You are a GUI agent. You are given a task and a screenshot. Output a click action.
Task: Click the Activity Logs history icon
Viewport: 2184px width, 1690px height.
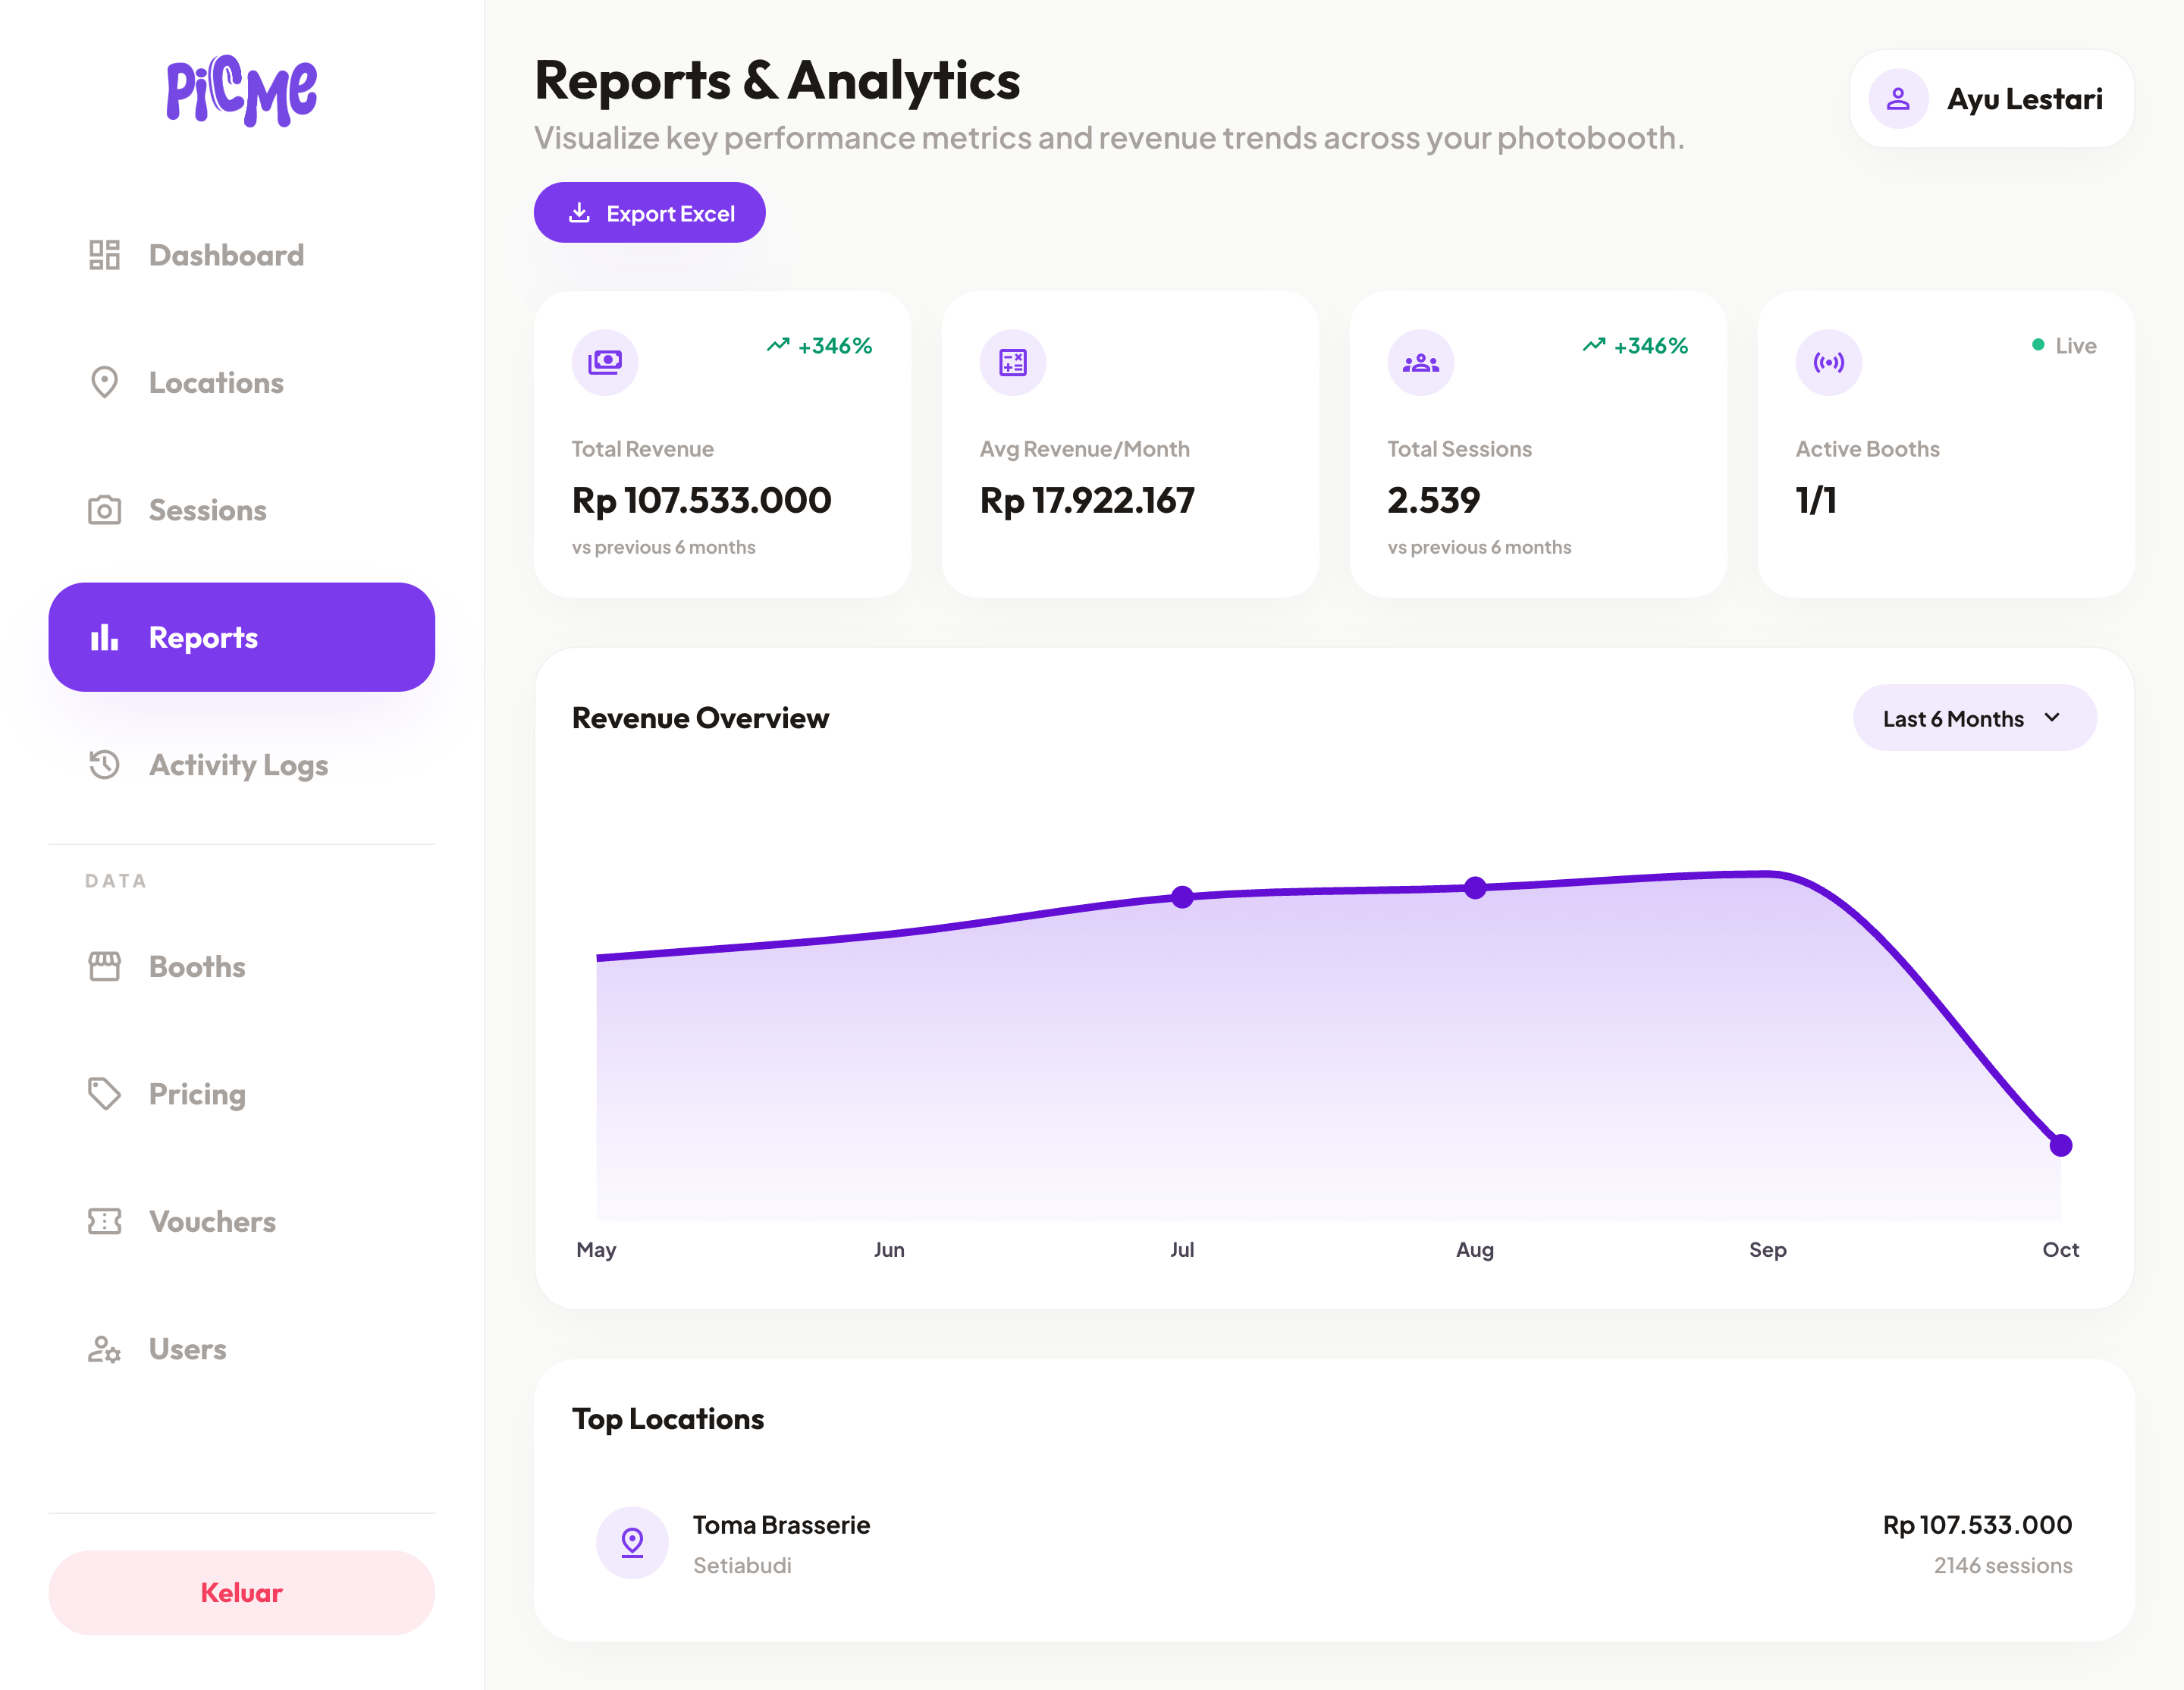(104, 765)
